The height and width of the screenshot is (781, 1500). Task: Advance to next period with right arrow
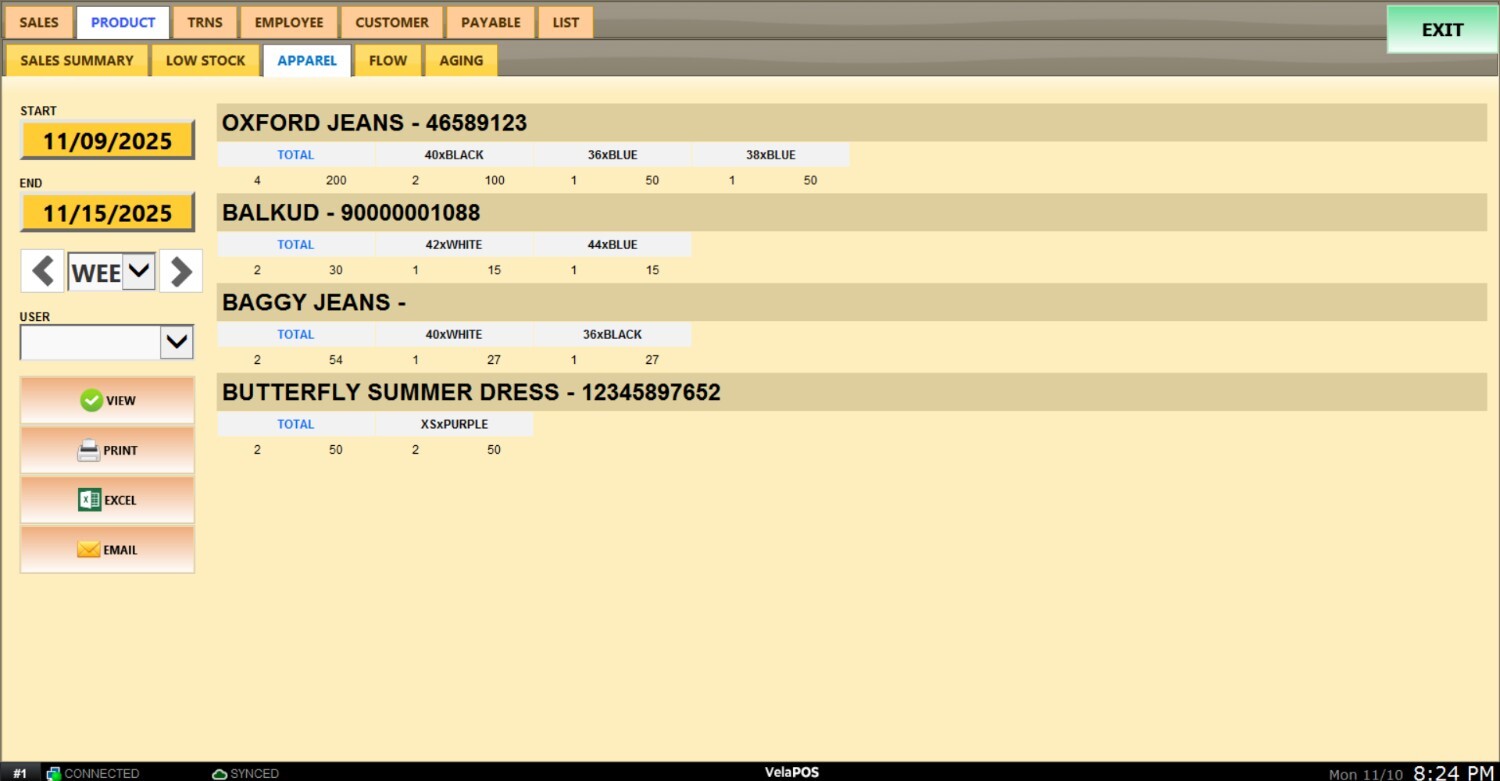click(x=181, y=271)
